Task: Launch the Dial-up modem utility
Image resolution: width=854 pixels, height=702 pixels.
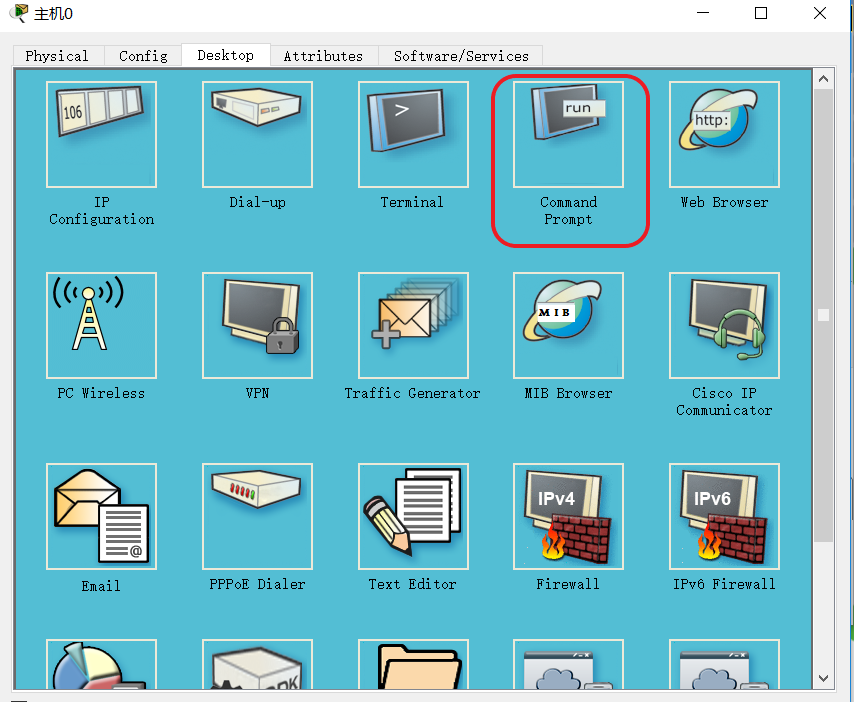Action: 257,135
